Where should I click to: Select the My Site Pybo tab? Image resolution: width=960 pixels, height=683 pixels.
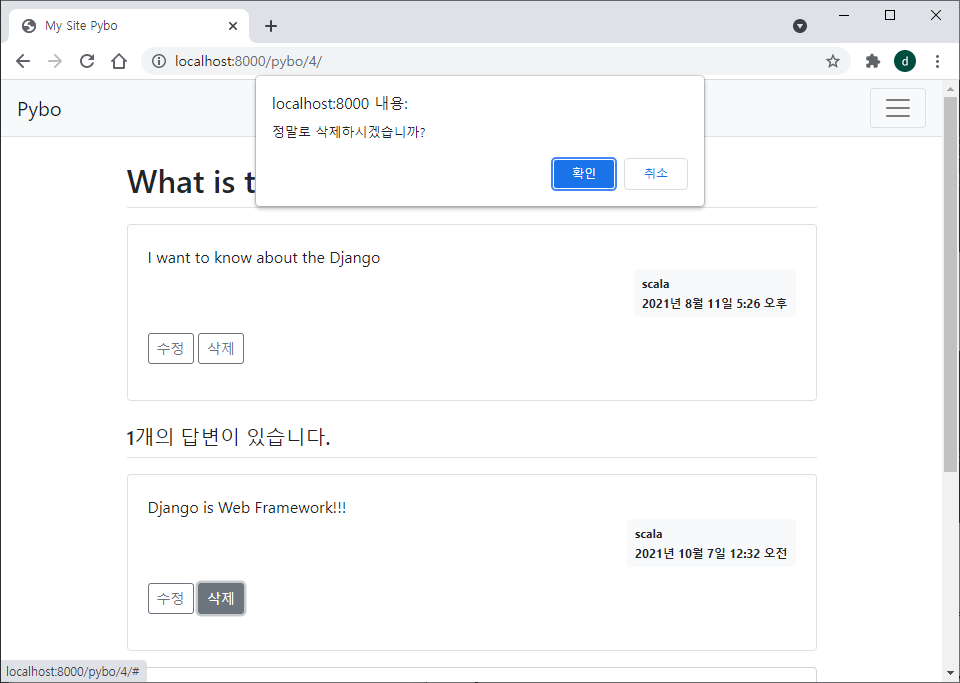[x=129, y=26]
